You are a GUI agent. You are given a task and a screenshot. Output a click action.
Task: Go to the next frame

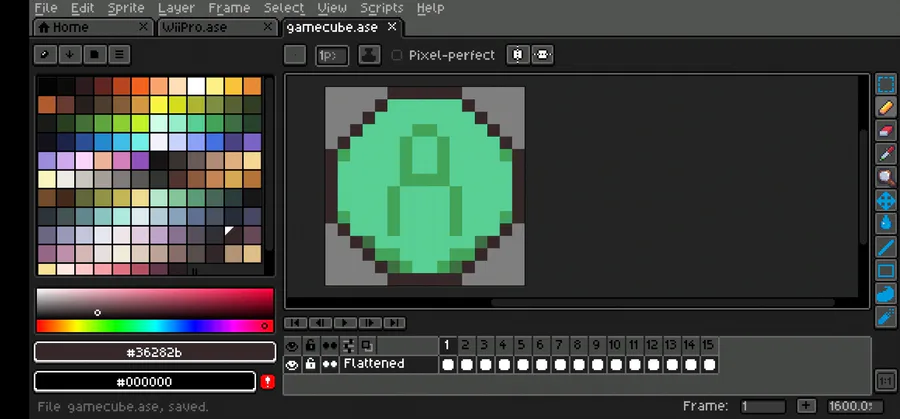[369, 323]
